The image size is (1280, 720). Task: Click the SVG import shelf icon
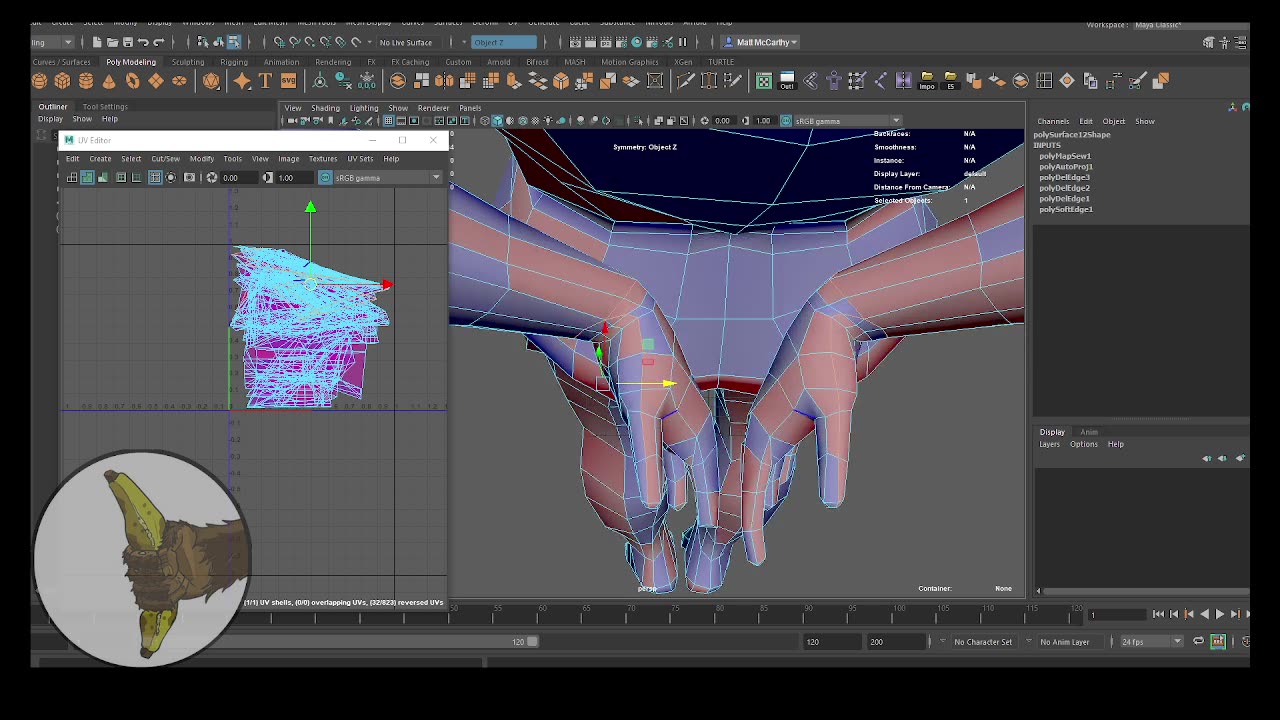[288, 81]
